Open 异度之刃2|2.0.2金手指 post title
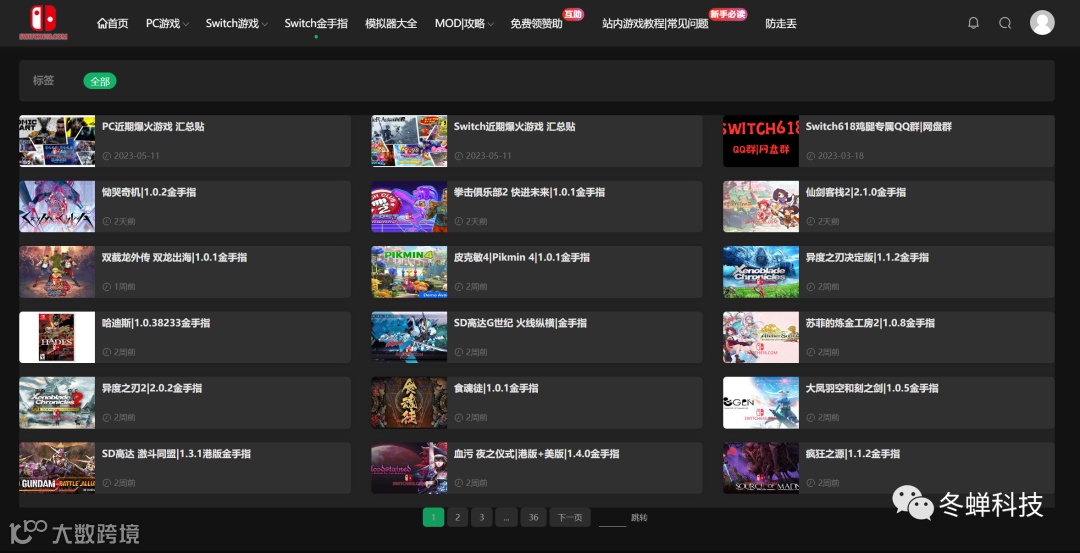Image resolution: width=1080 pixels, height=553 pixels. click(152, 388)
